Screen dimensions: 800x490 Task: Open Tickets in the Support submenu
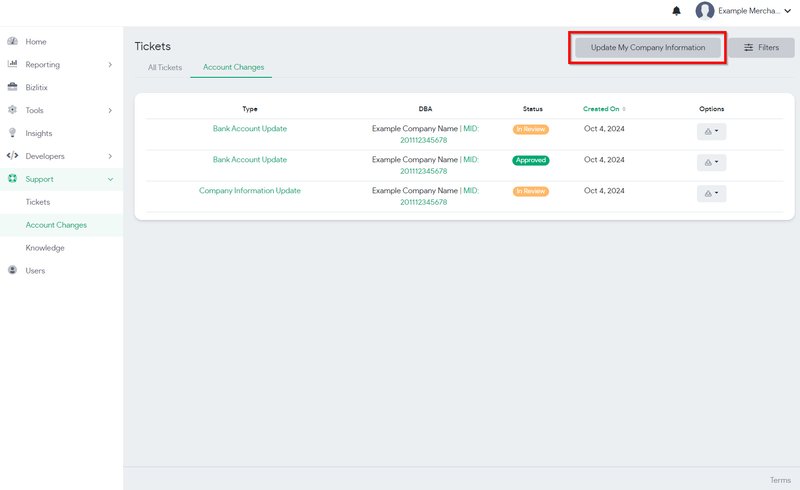[x=38, y=202]
